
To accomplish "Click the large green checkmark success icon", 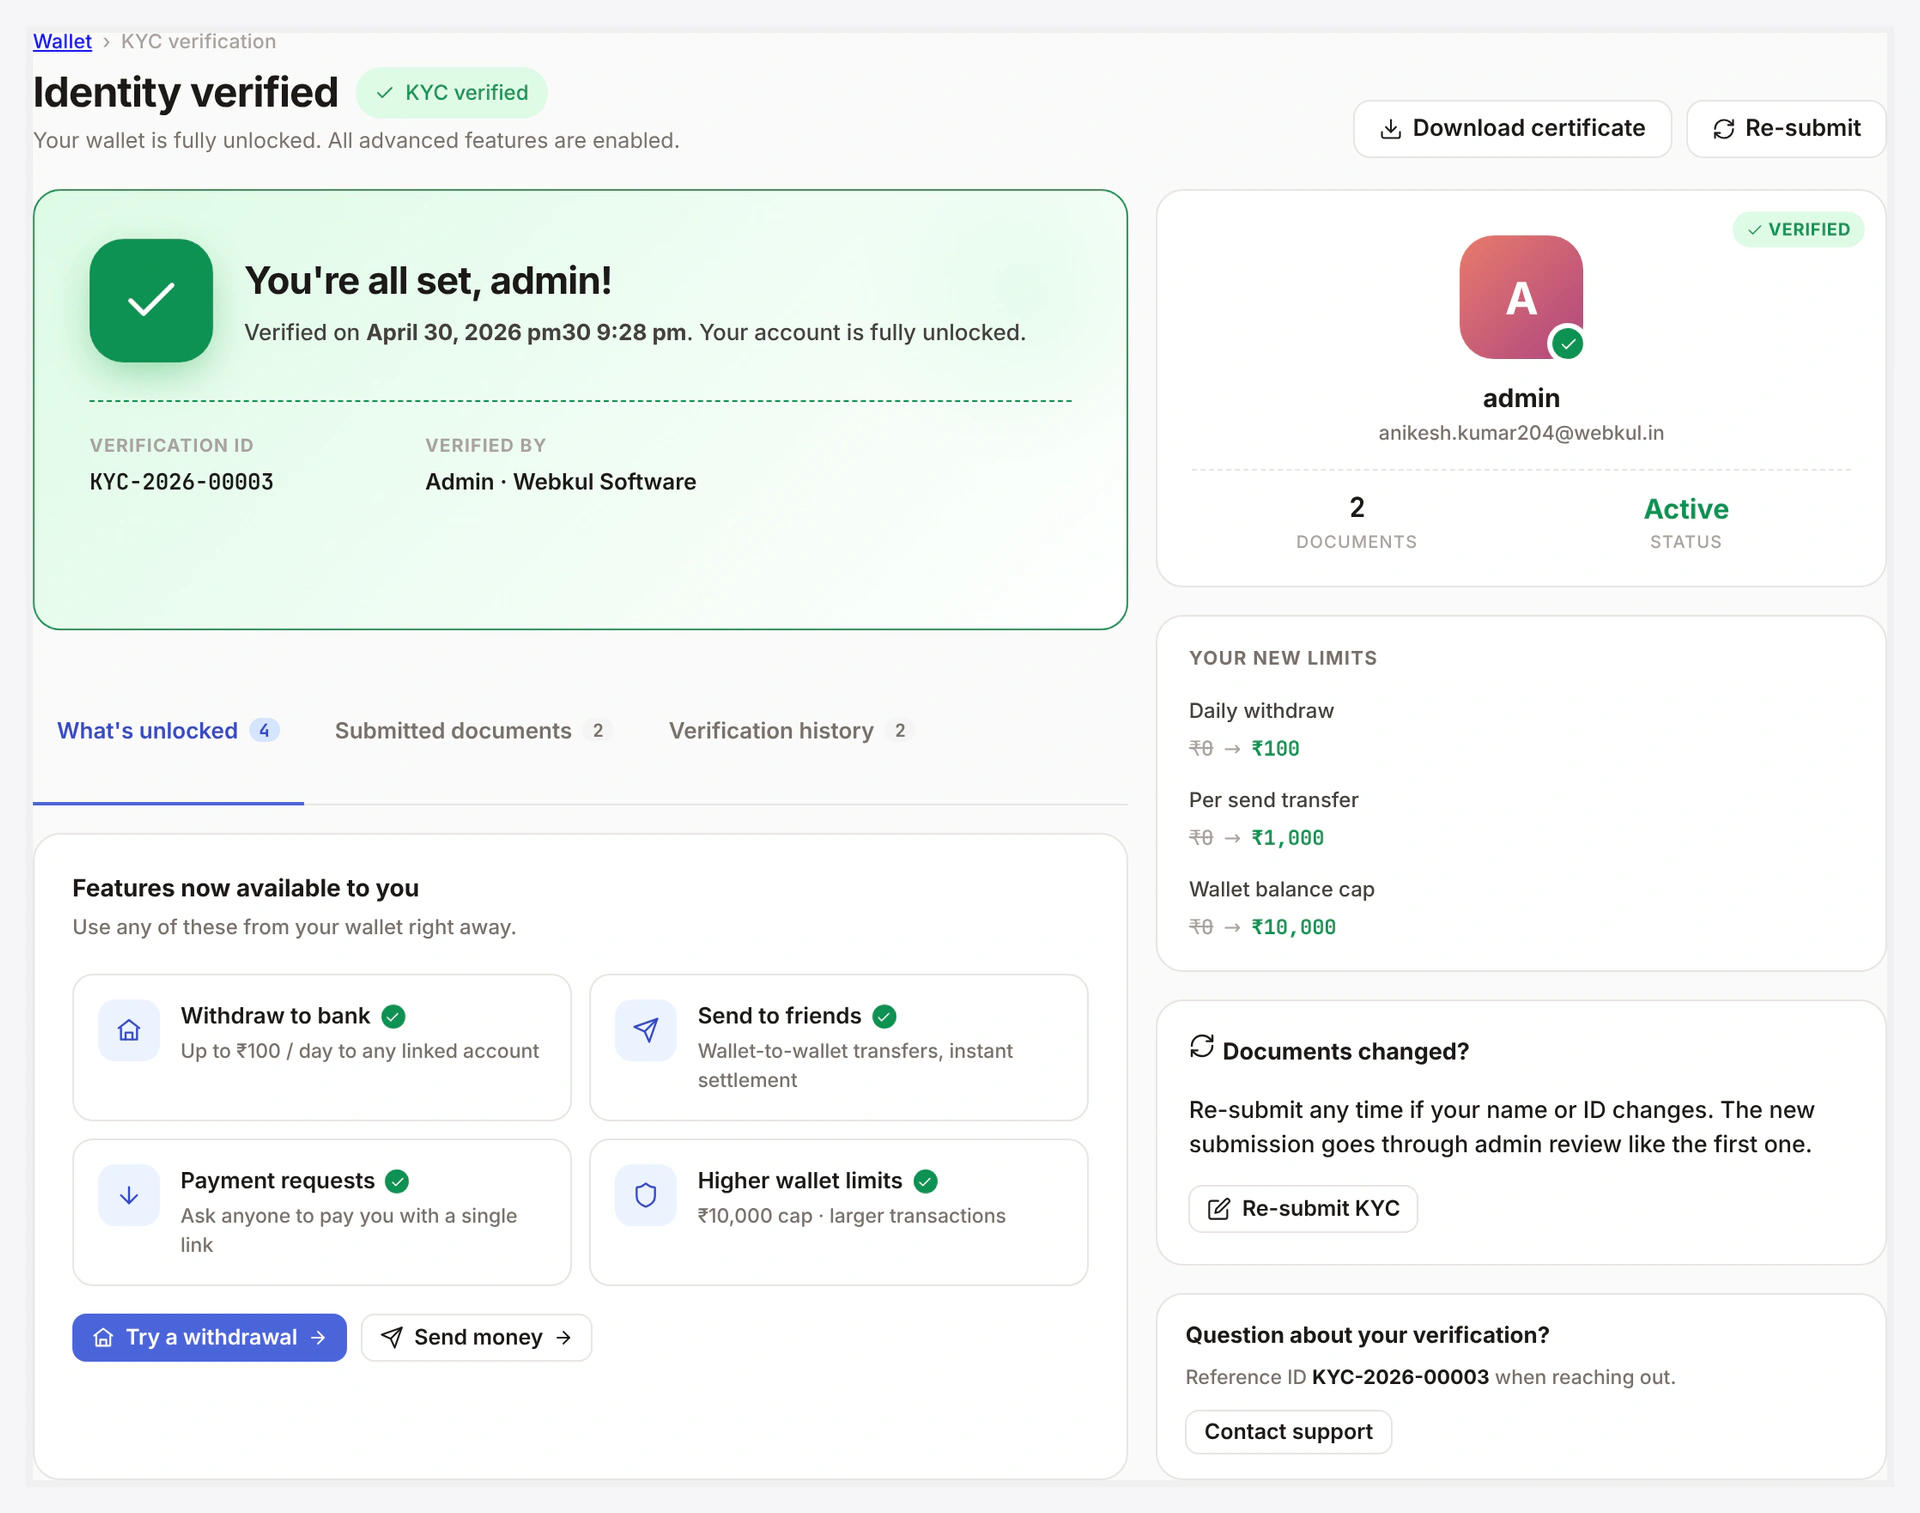I will click(x=151, y=300).
